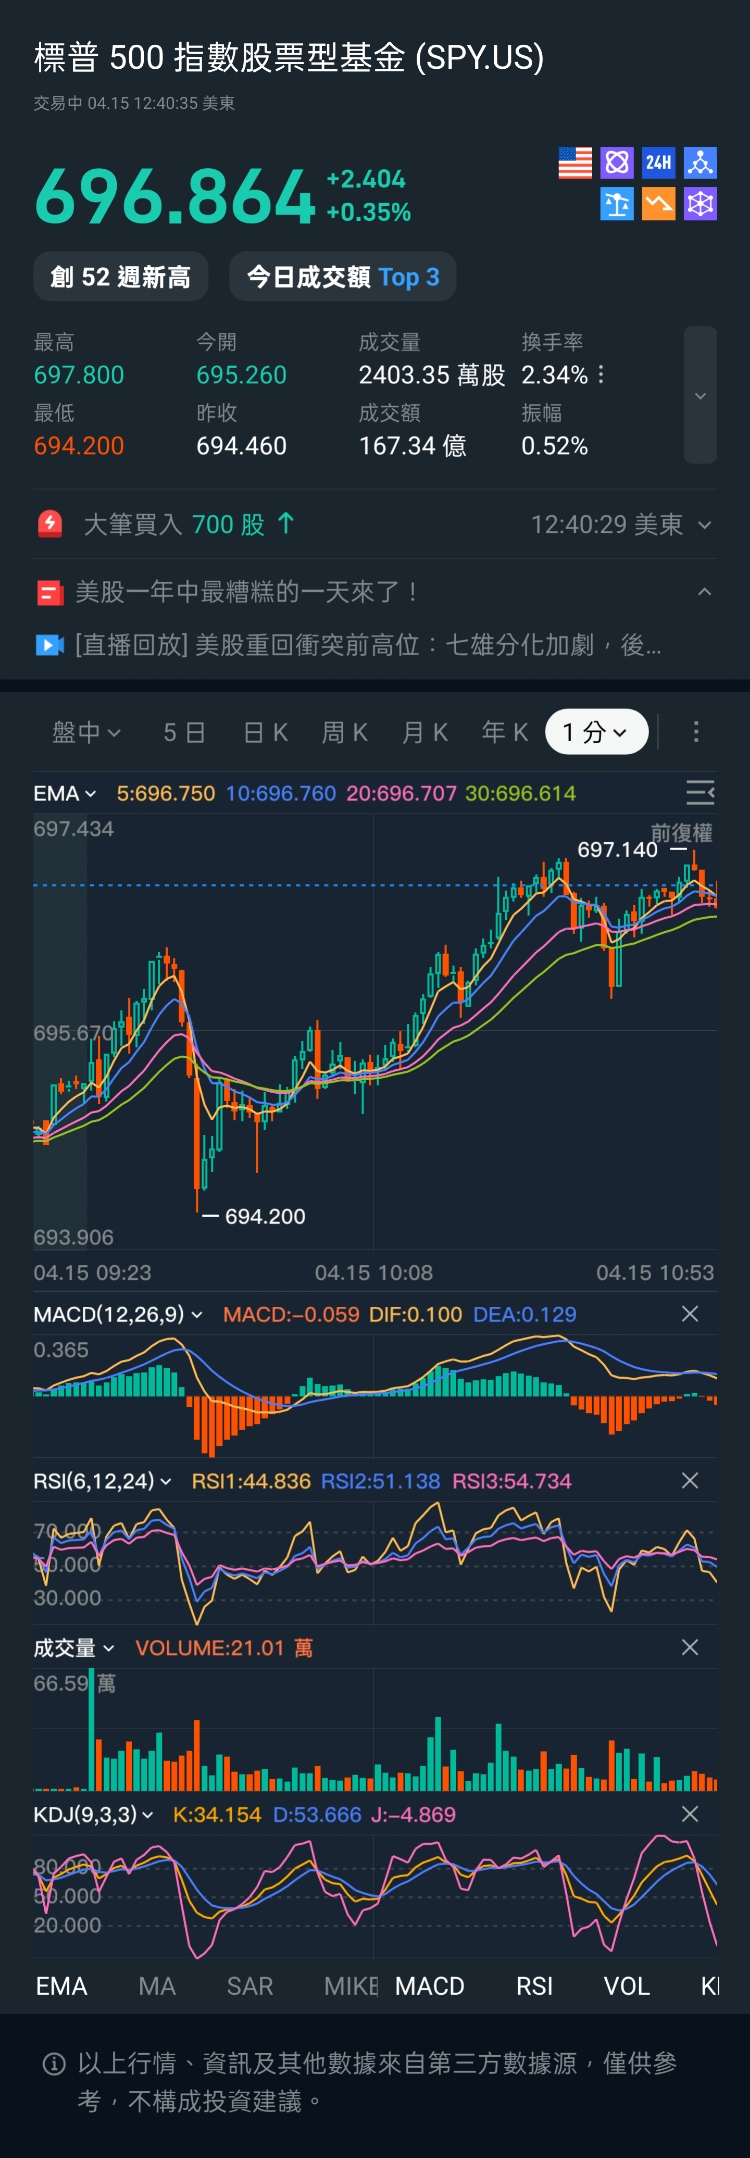This screenshot has width=750, height=2158.
Task: Tap the blue 24H trading icon
Action: [x=658, y=162]
